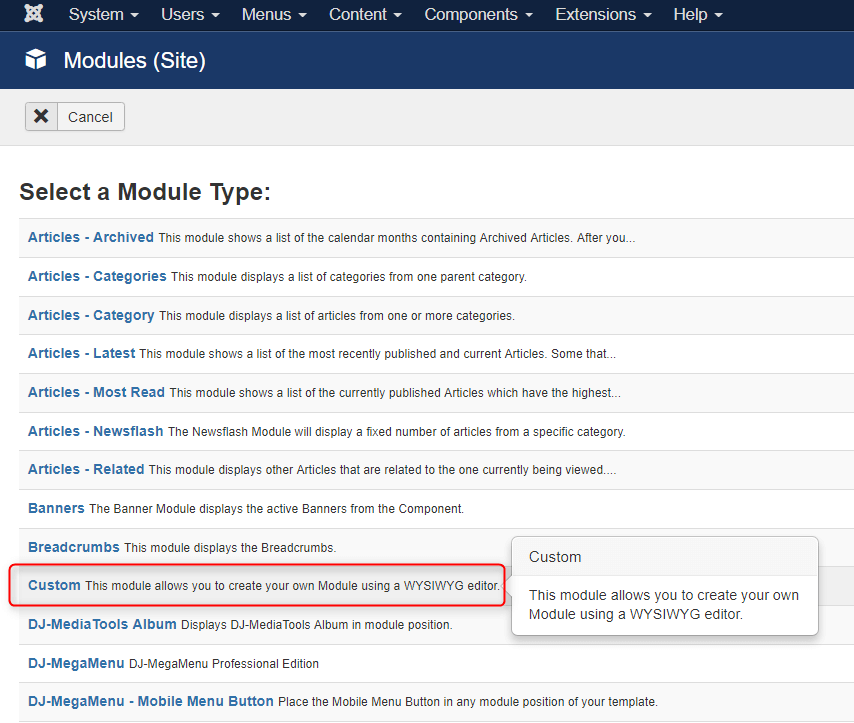The width and height of the screenshot is (854, 723).
Task: Open the Menus dropdown
Action: point(274,14)
